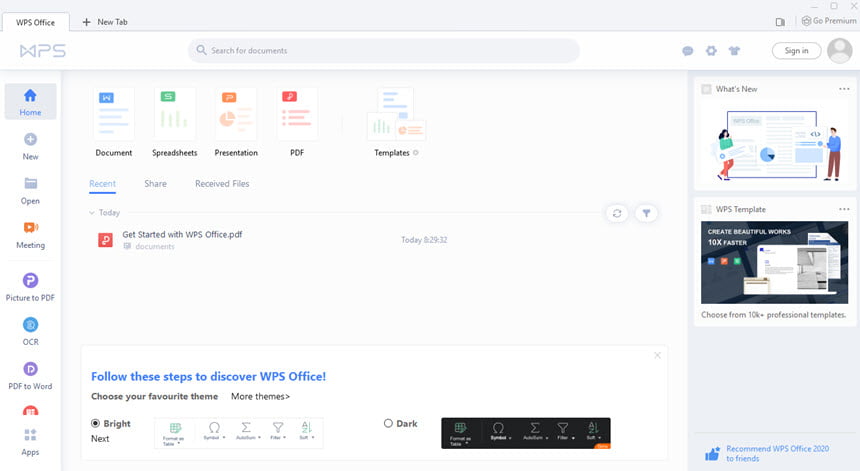Click the WPS logo
860x471 pixels.
[x=43, y=51]
